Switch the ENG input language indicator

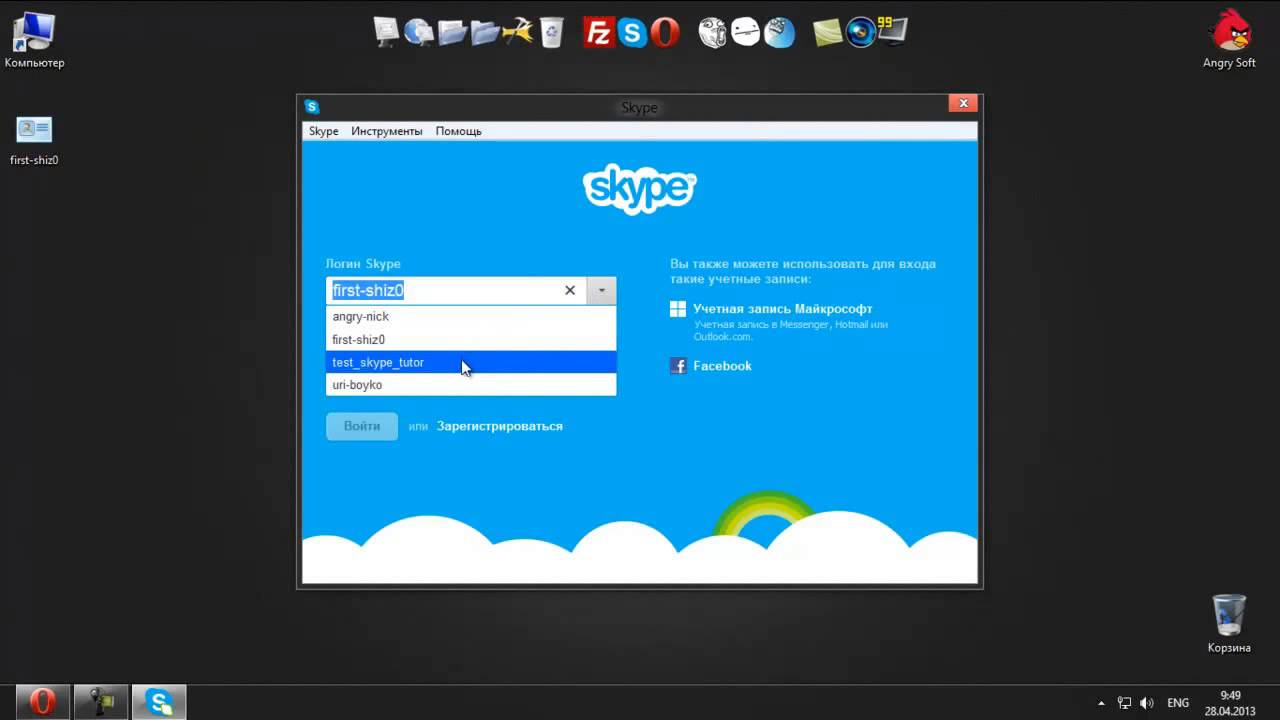(1178, 703)
